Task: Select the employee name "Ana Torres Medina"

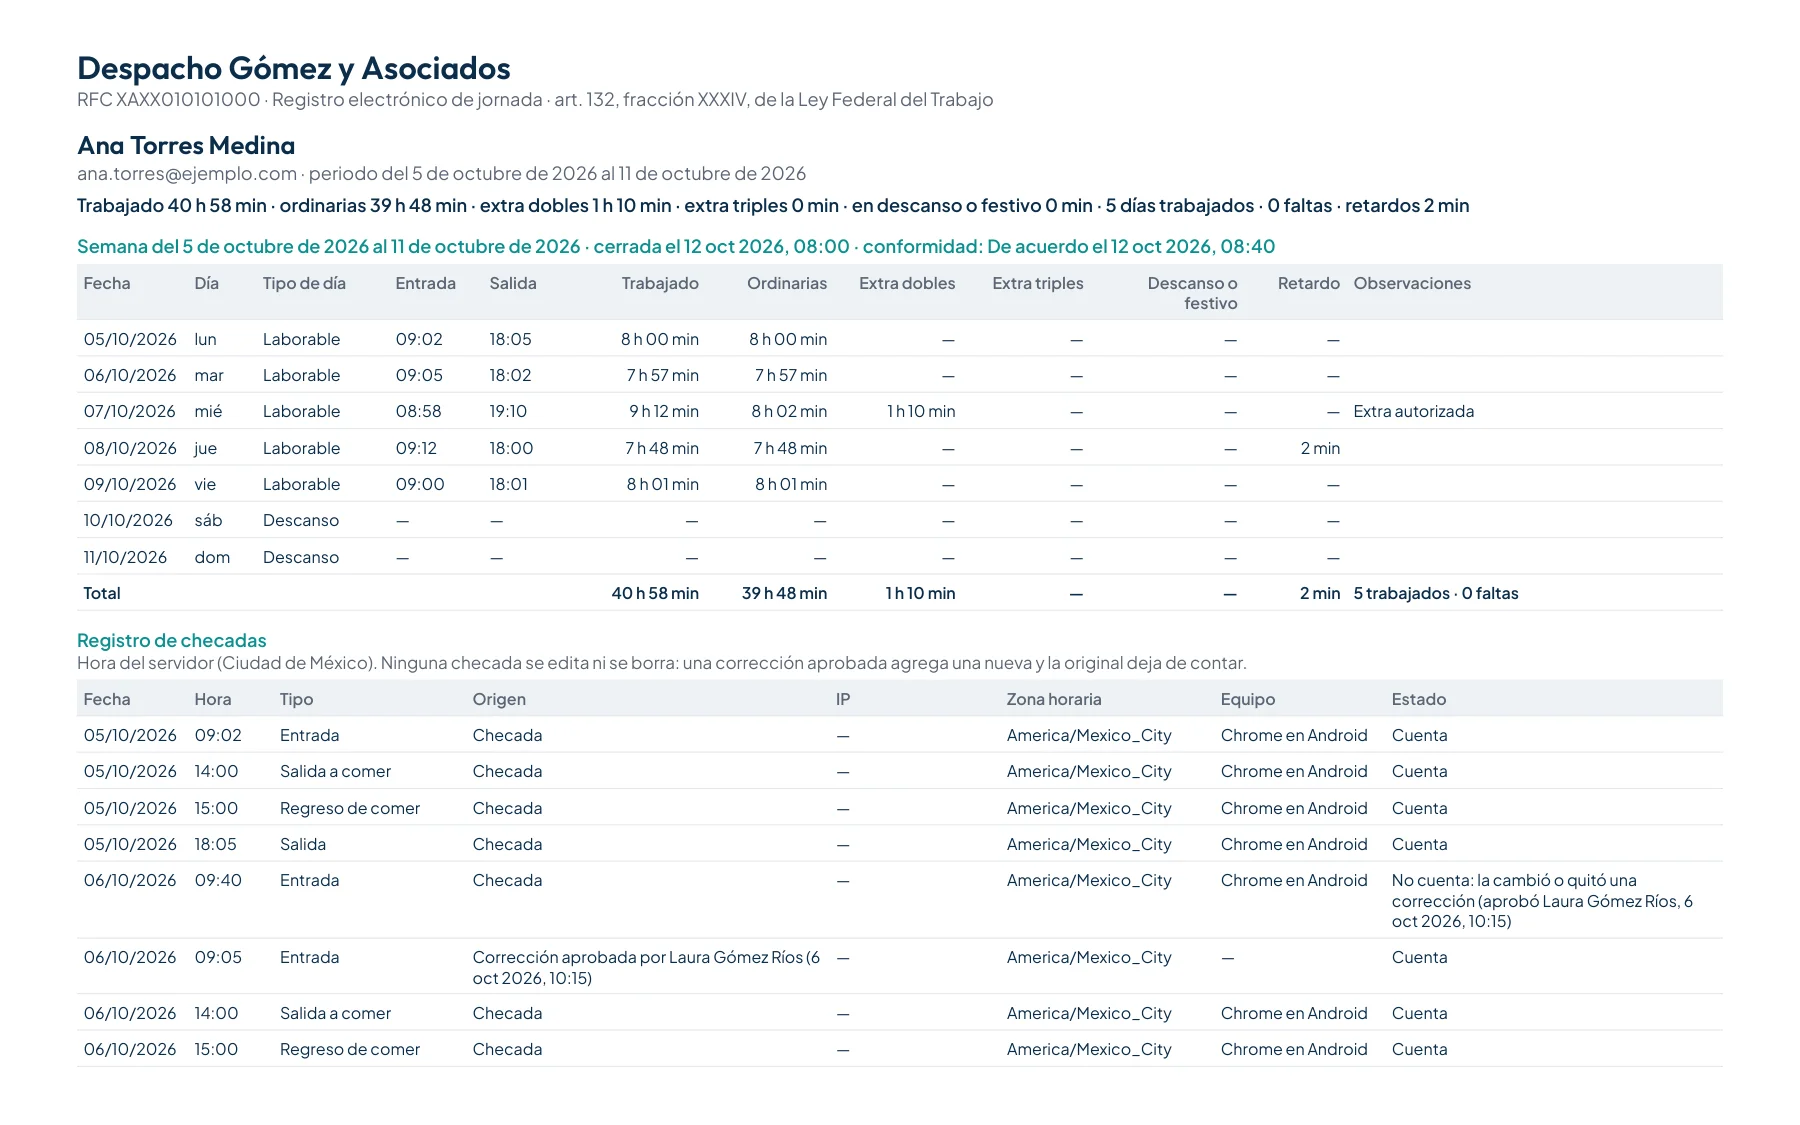Action: 186,146
